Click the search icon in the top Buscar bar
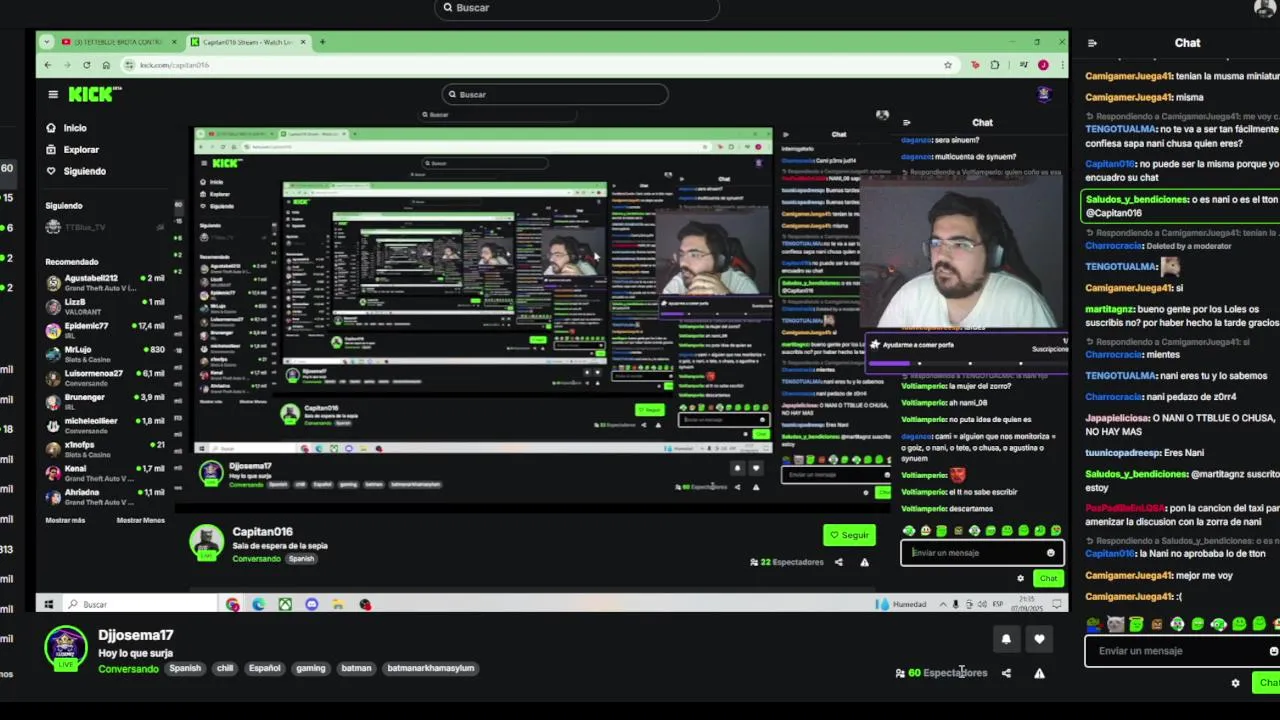This screenshot has height=720, width=1280. [447, 8]
